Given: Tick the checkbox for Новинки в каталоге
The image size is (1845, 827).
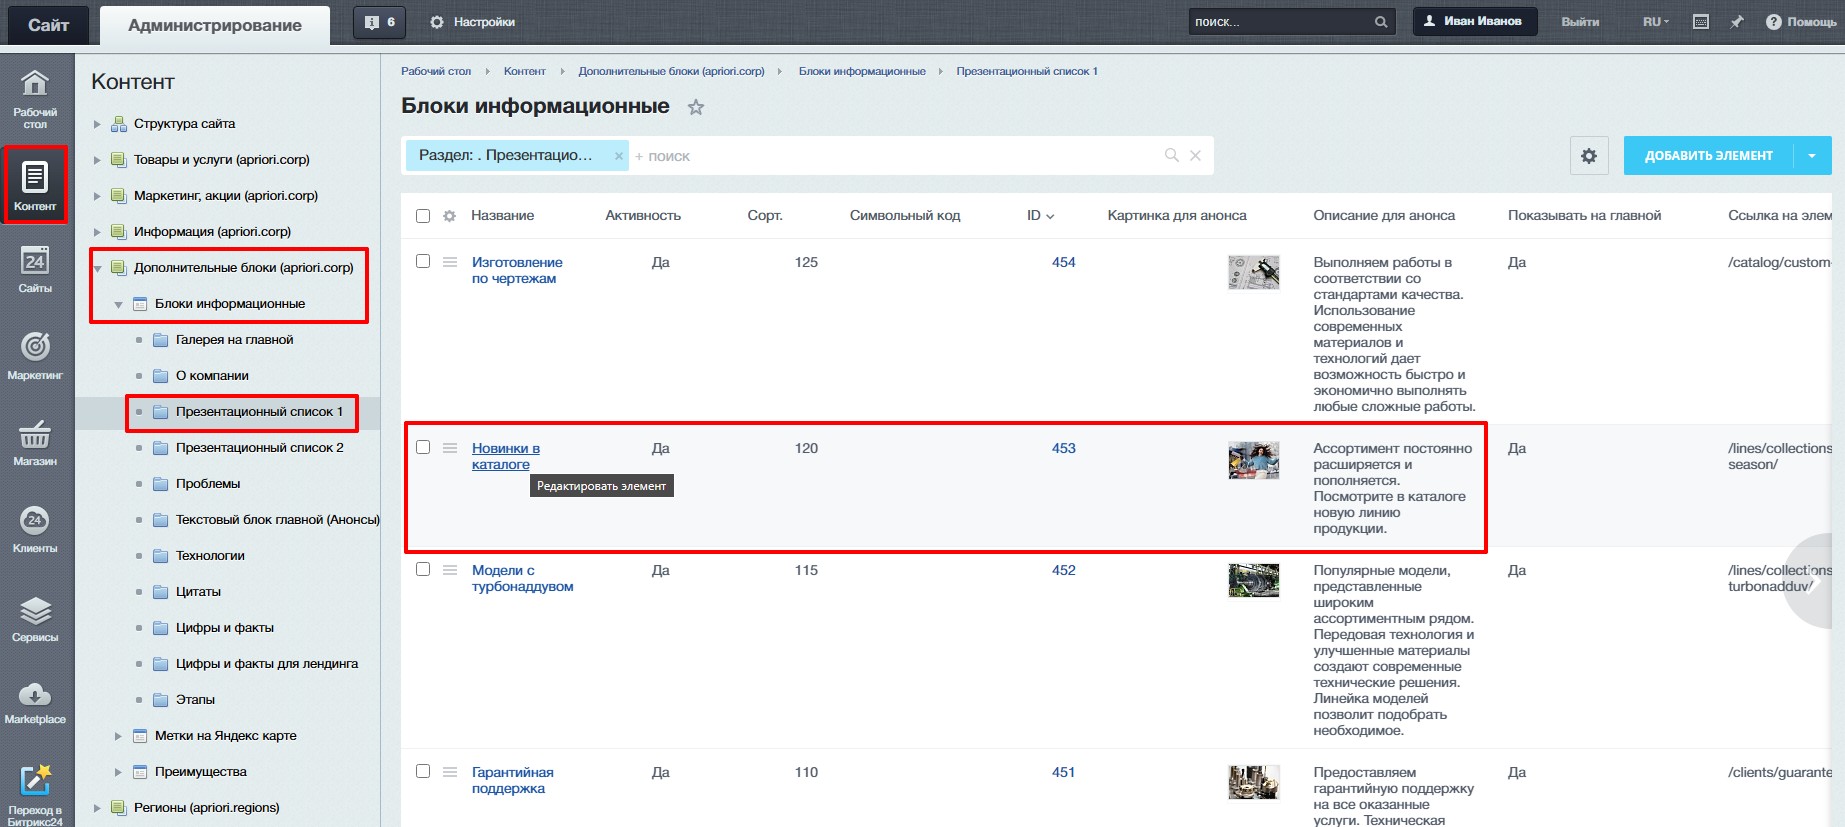Looking at the screenshot, I should pos(423,448).
